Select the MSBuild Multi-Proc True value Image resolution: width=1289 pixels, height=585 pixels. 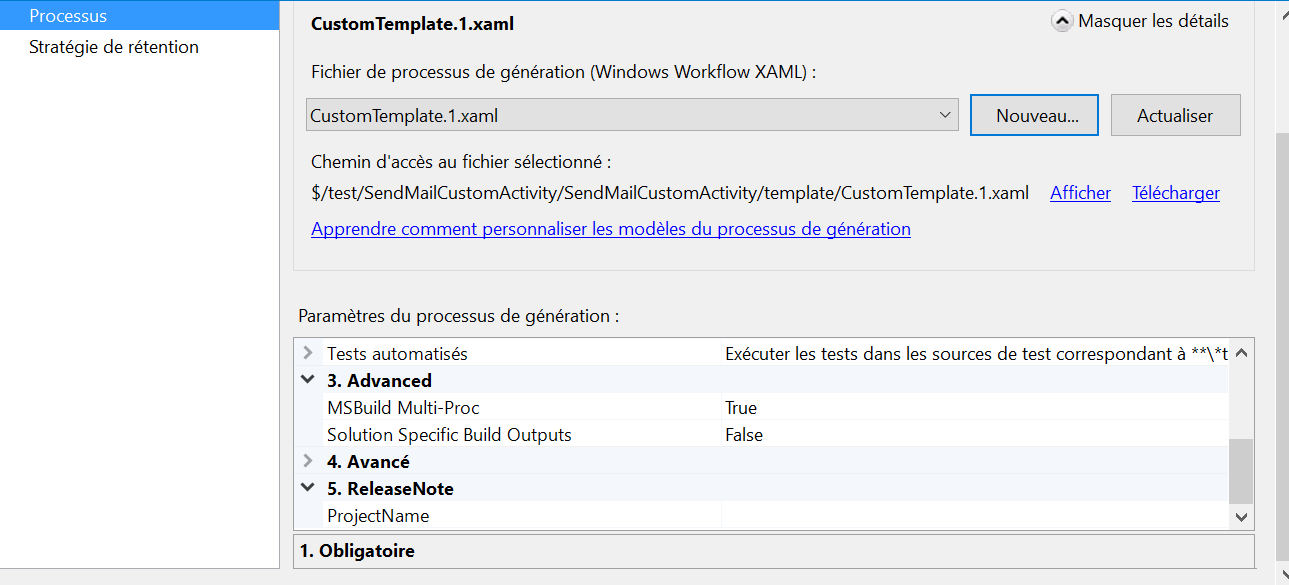[x=975, y=408]
